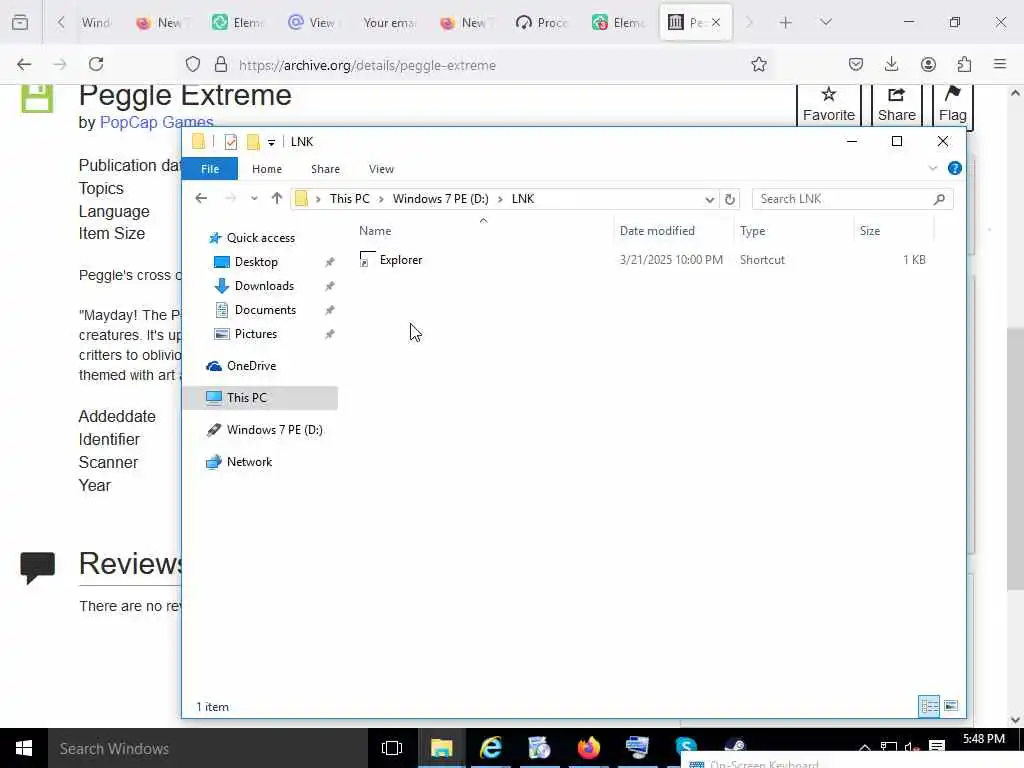Screen dimensions: 1024x768
Task: Select Network in the navigation pane
Action: (x=249, y=462)
